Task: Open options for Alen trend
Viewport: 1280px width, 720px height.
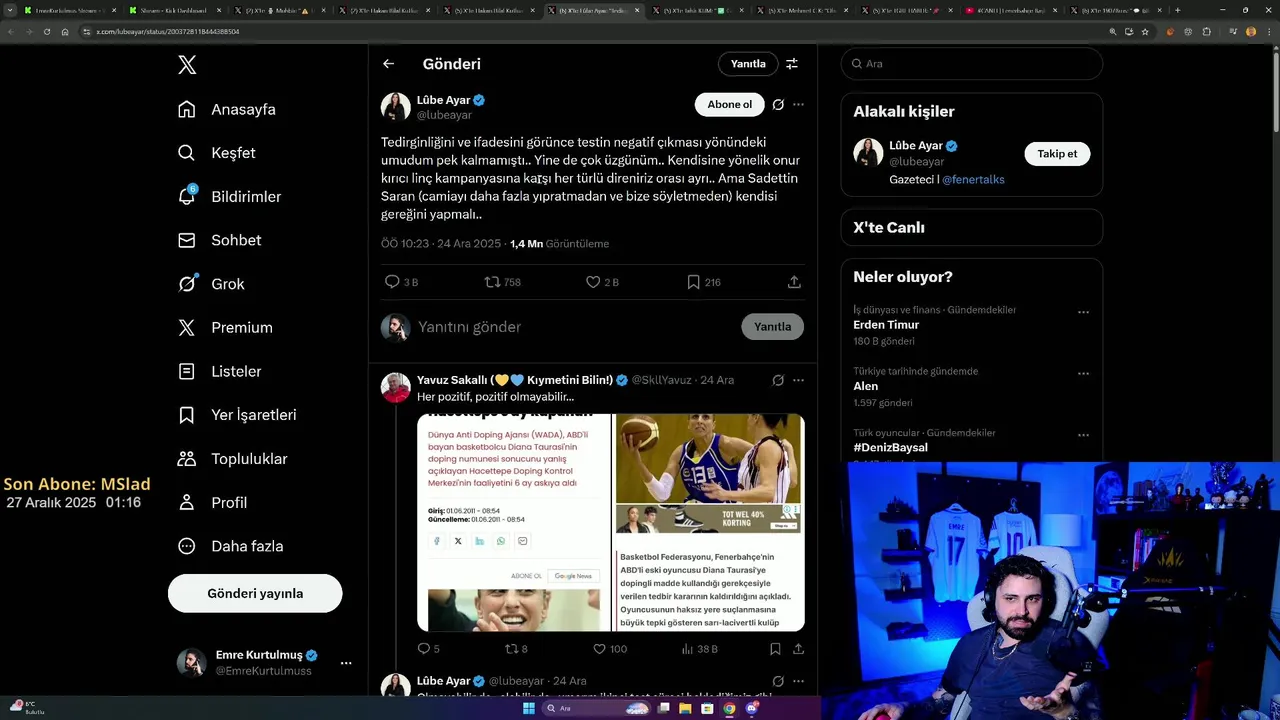Action: click(x=1083, y=374)
